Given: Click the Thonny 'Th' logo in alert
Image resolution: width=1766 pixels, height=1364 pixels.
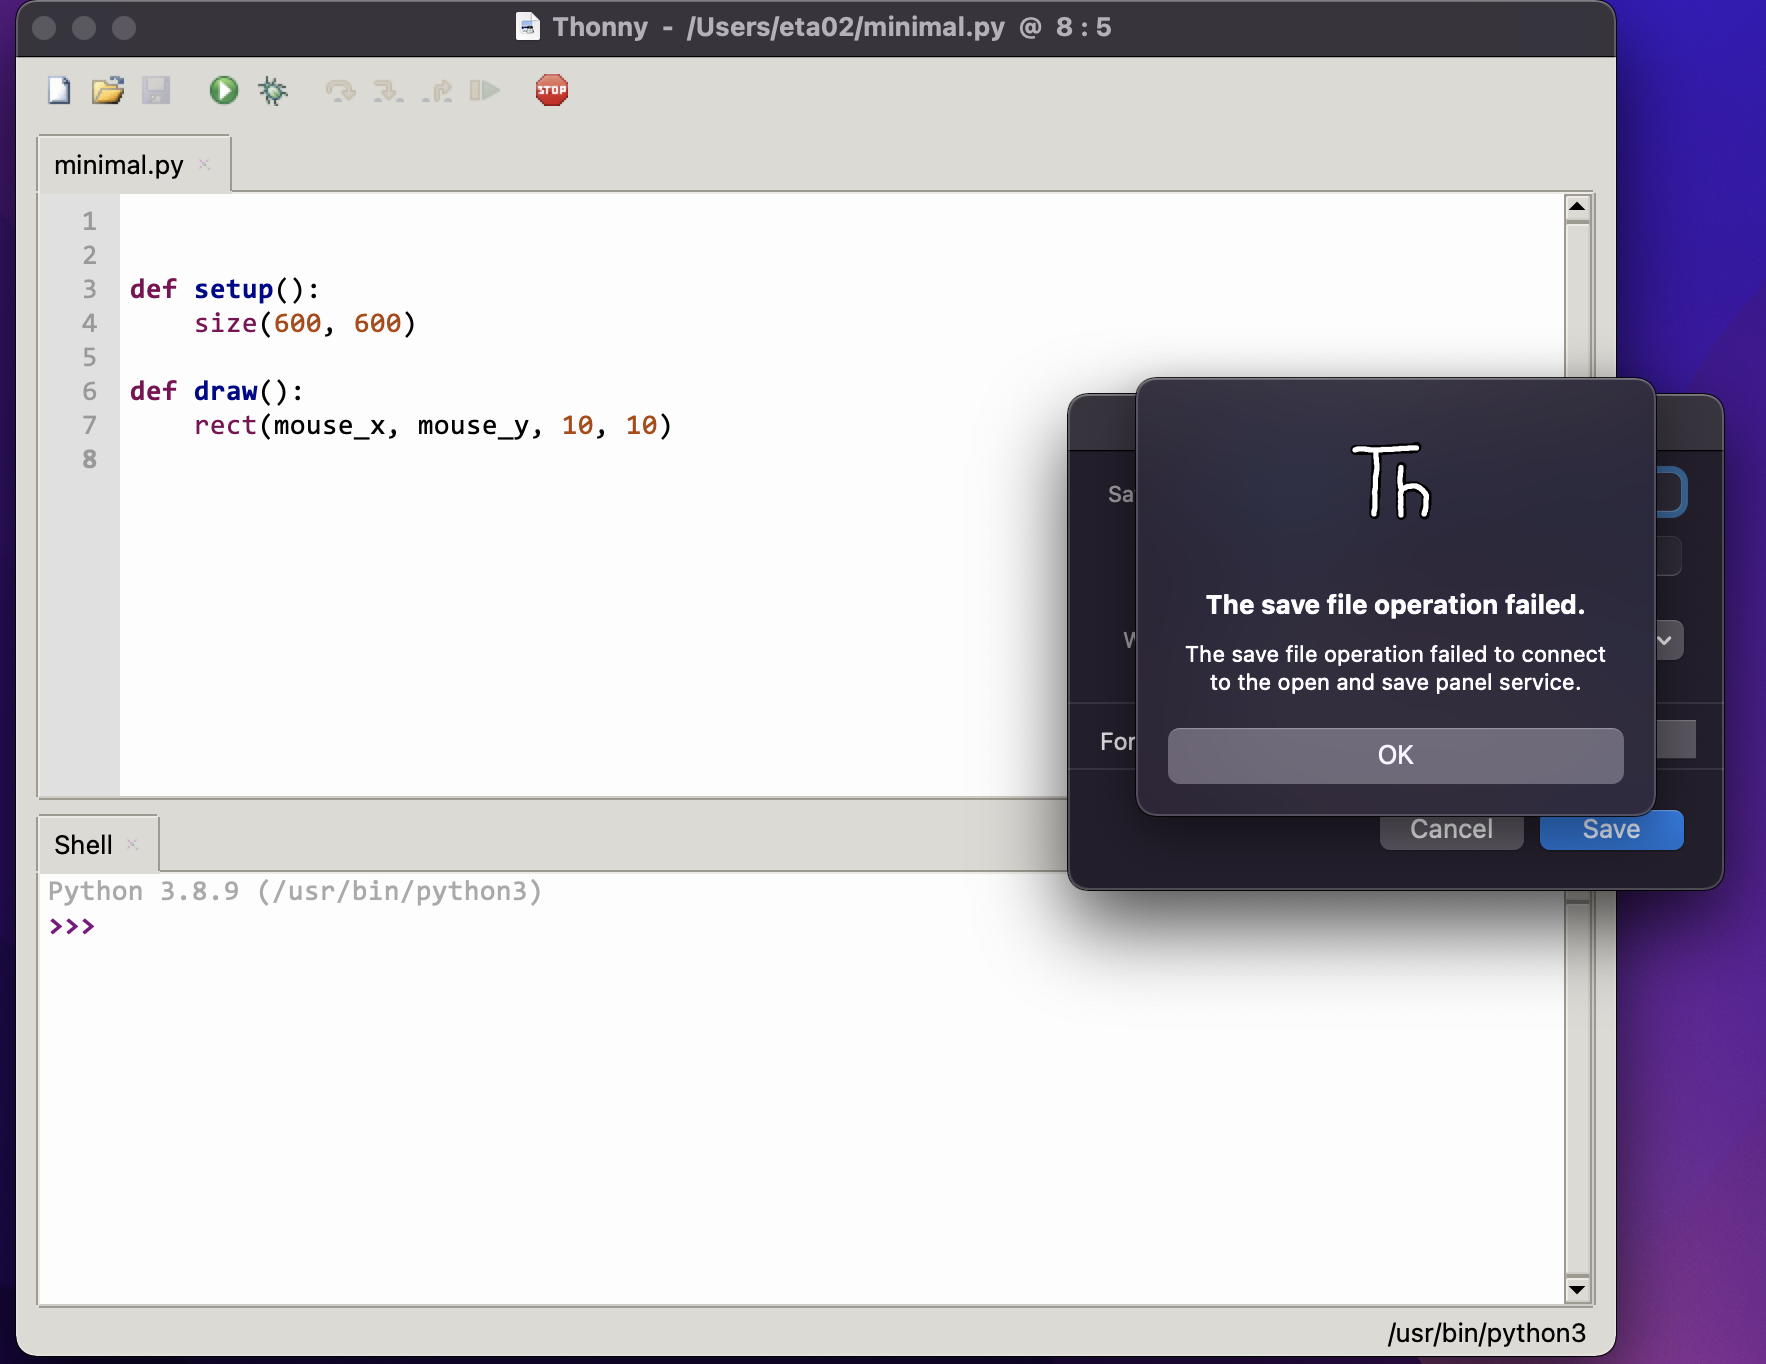Looking at the screenshot, I should click(x=1392, y=481).
